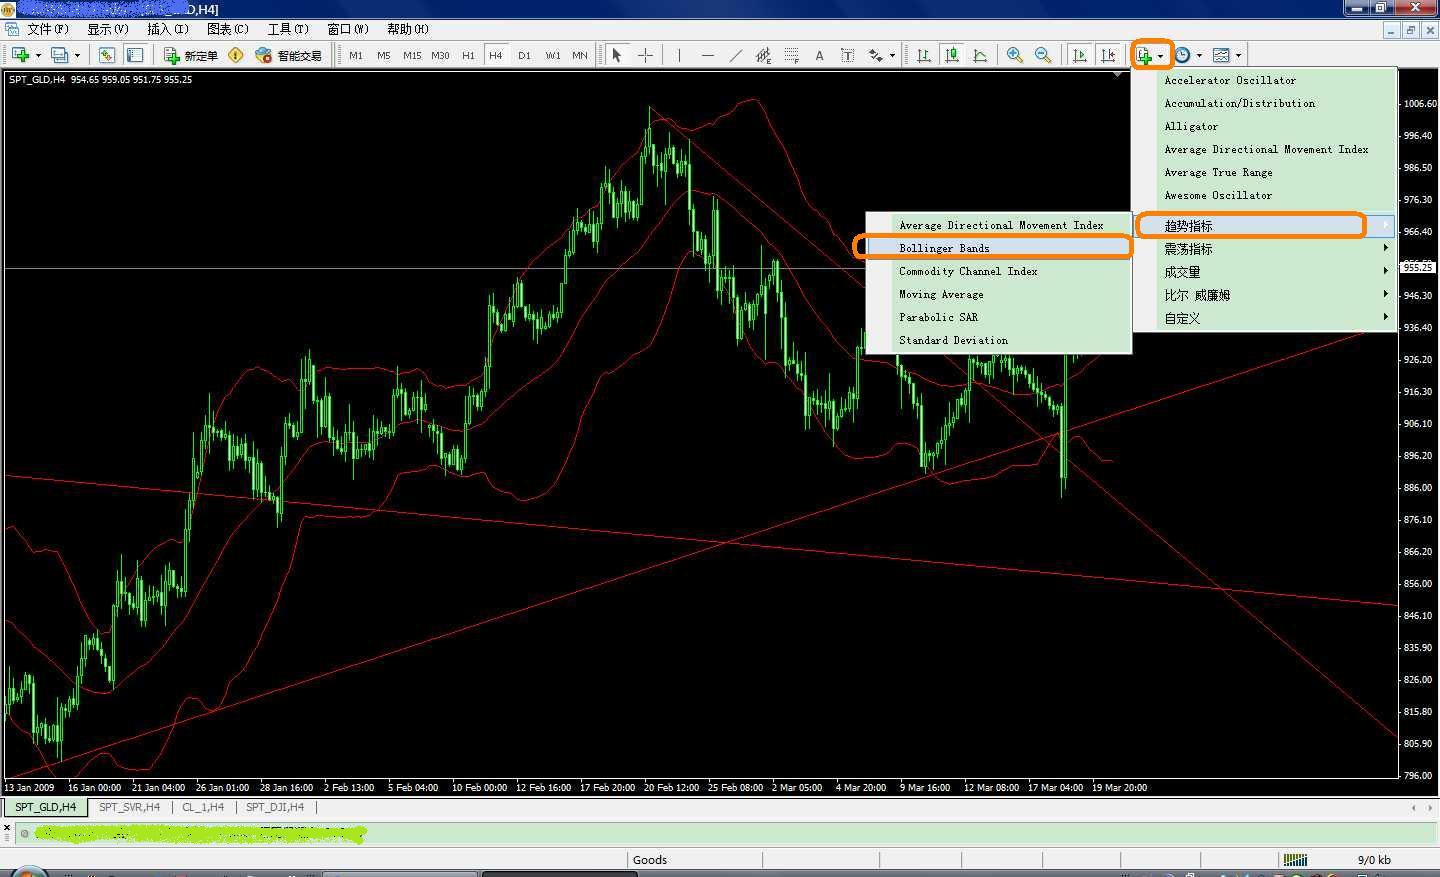Select the vertical line drawing tool

point(679,55)
